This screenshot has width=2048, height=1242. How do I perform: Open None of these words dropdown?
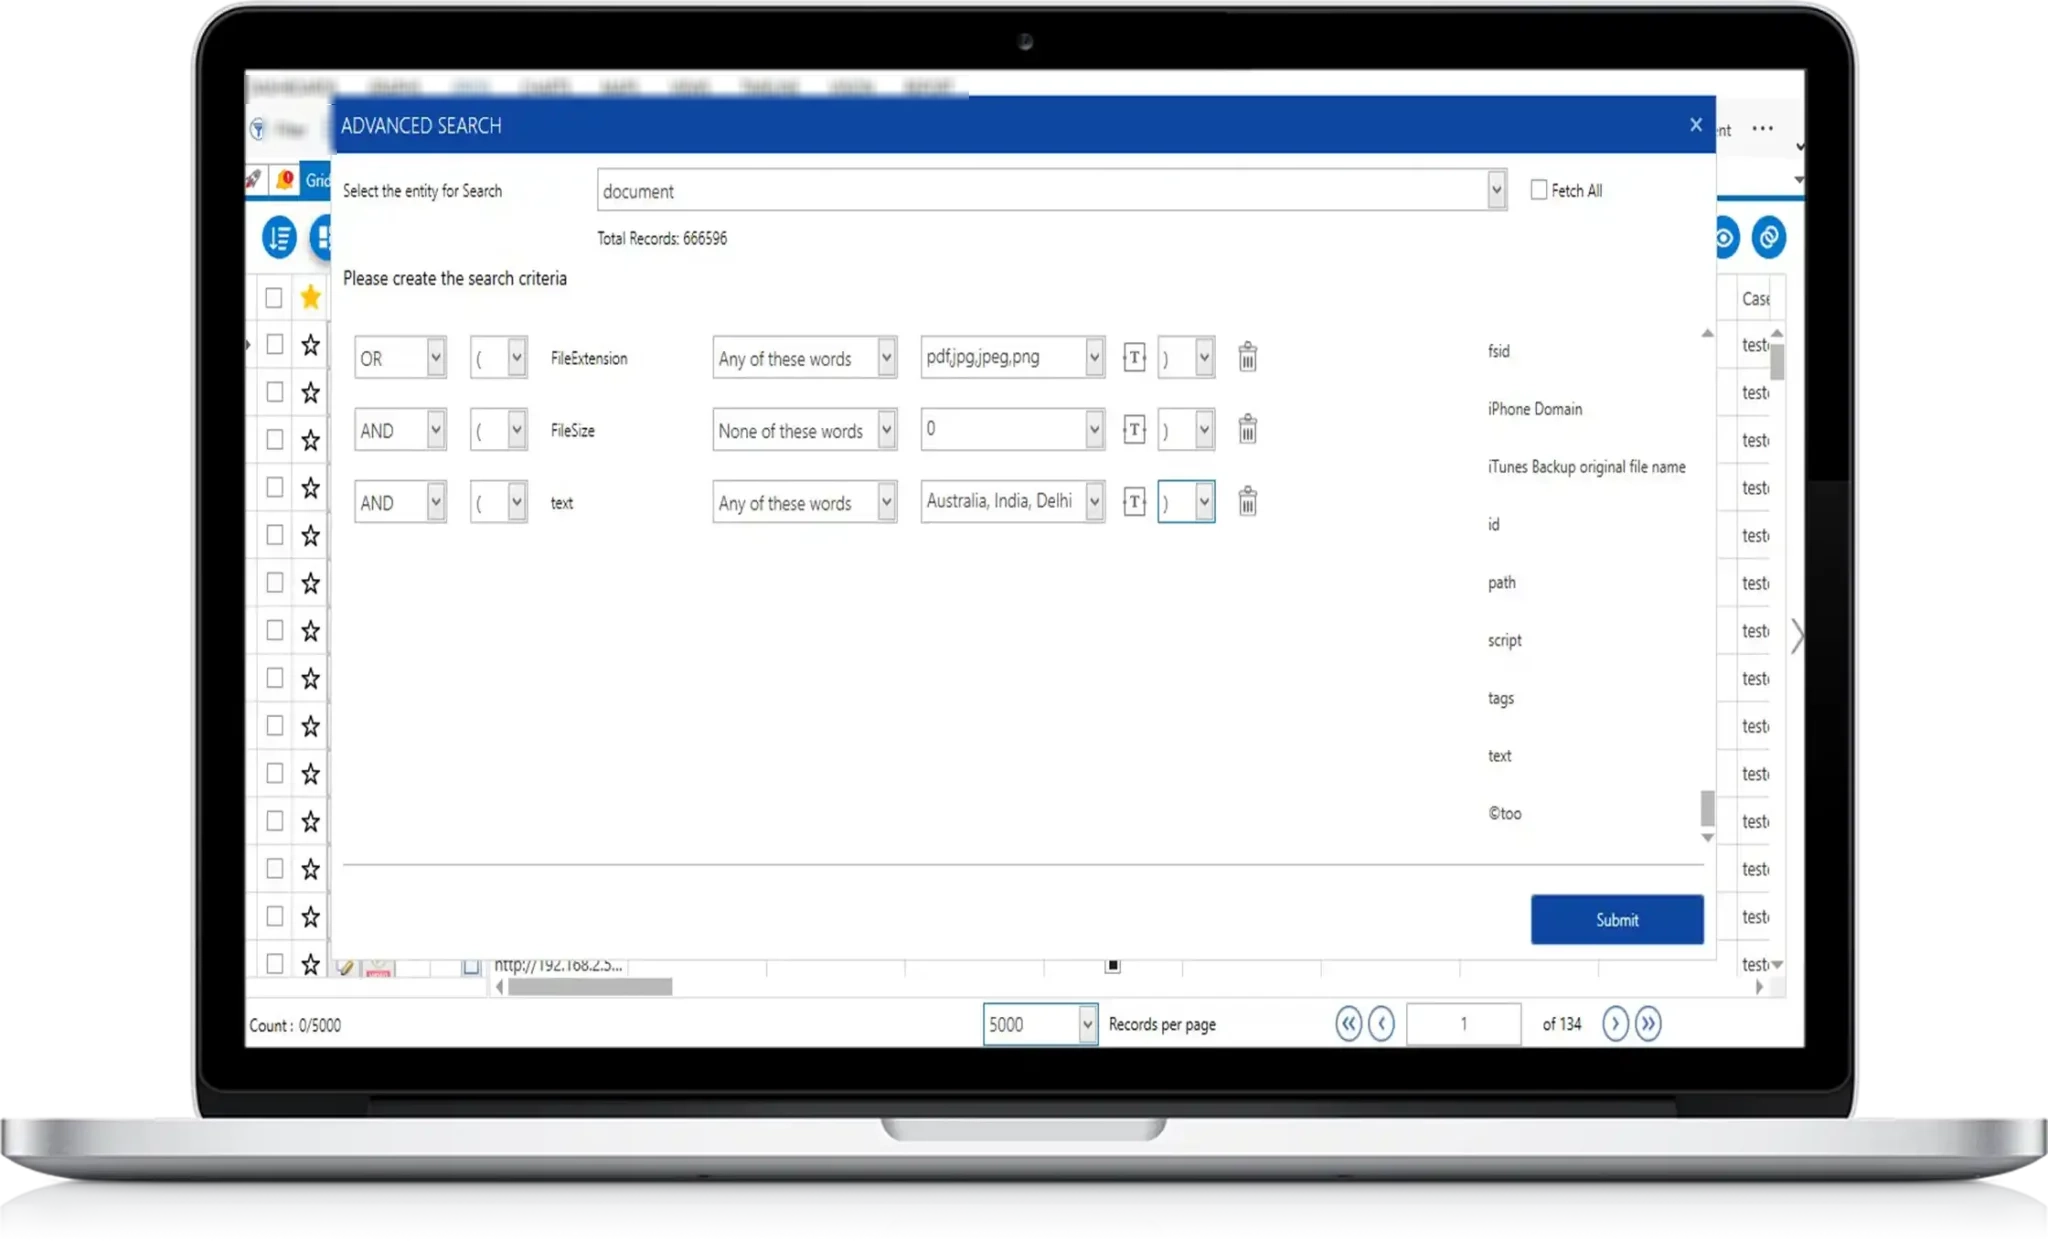click(886, 429)
